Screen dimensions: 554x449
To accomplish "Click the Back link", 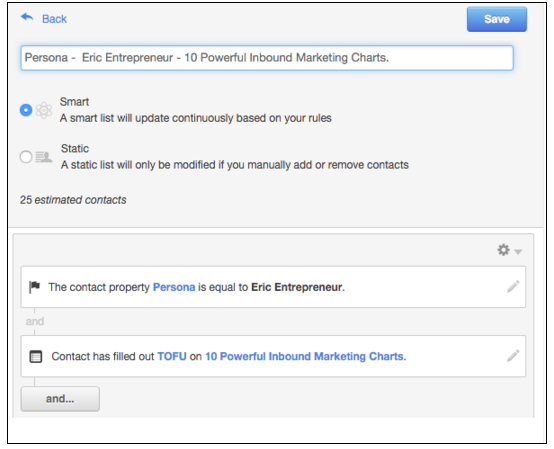I will [54, 19].
